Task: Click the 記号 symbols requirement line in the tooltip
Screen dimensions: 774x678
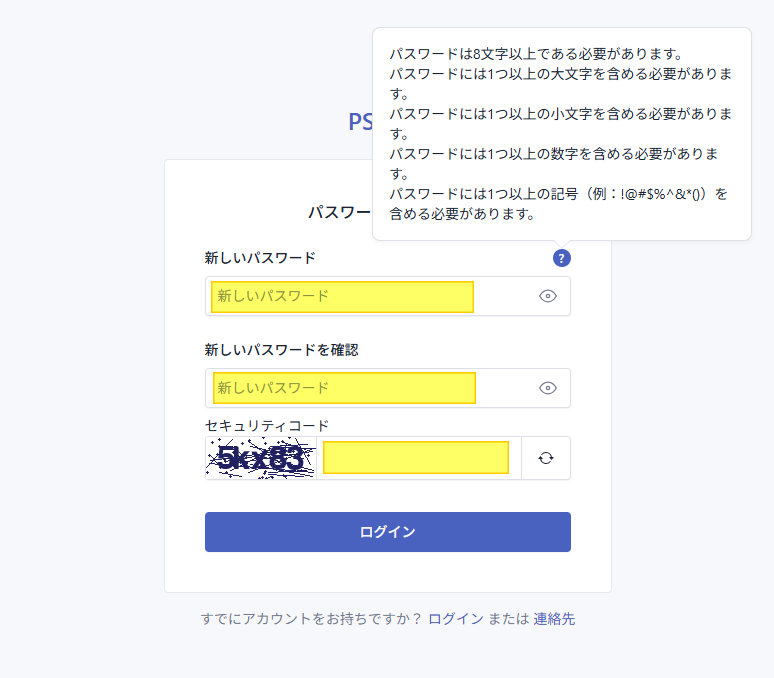Action: (x=559, y=204)
